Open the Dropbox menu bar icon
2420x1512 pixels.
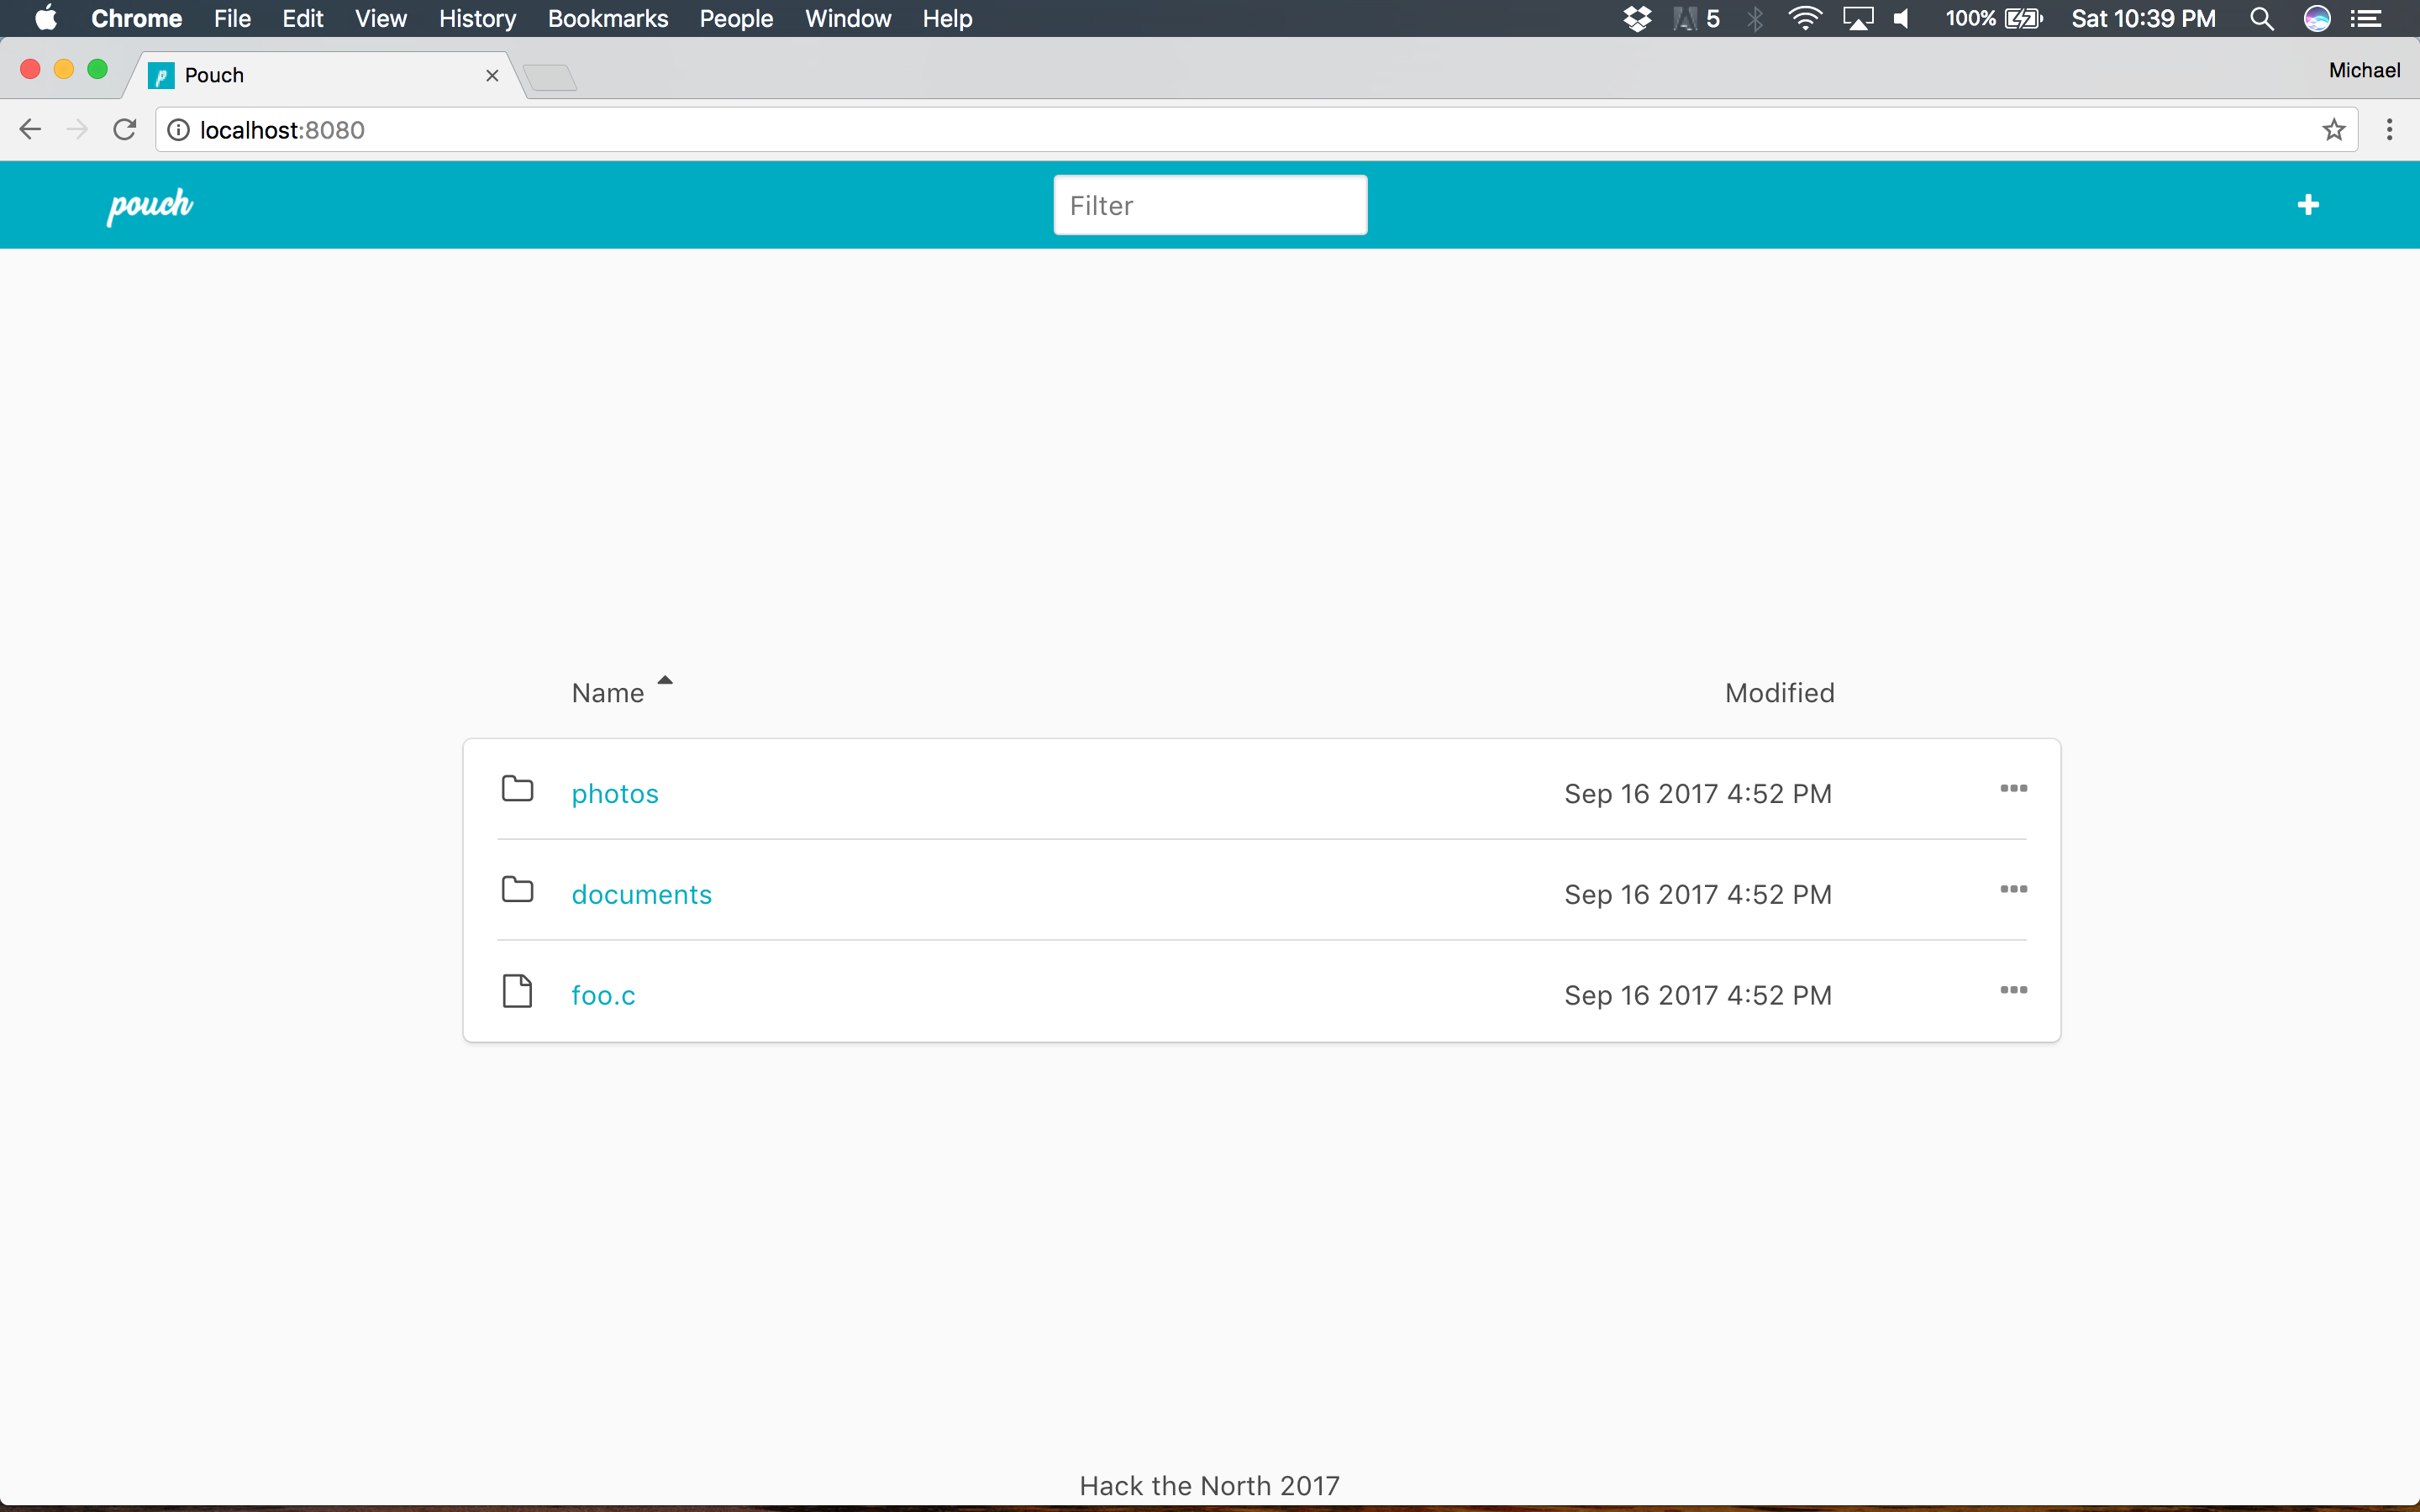point(1637,19)
